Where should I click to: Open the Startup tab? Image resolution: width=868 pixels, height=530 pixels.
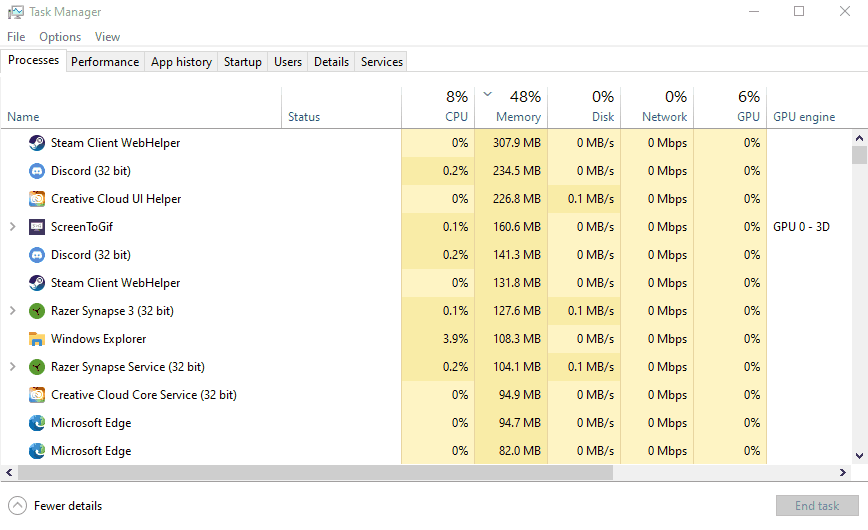[x=242, y=62]
